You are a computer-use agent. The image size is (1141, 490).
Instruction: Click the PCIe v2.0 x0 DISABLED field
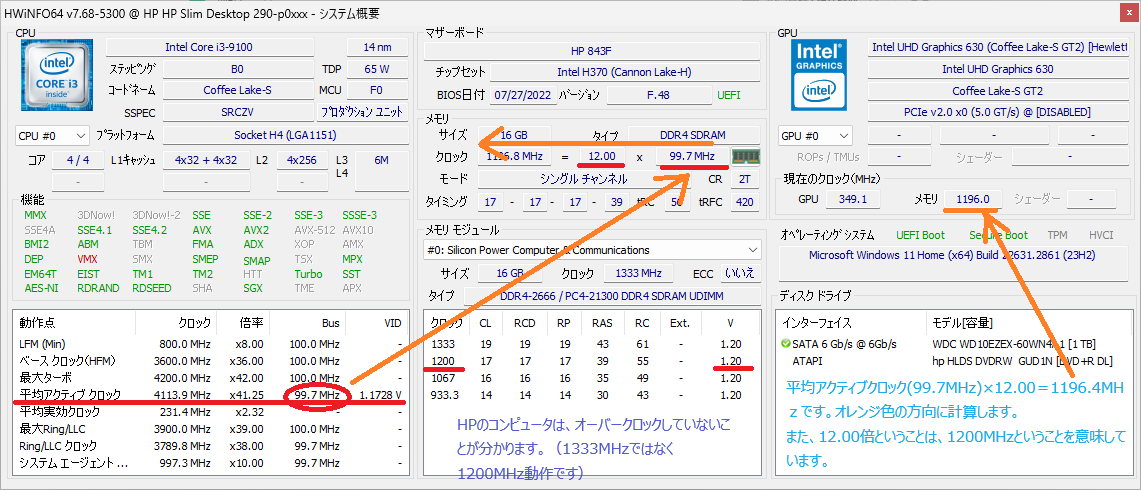tap(997, 112)
